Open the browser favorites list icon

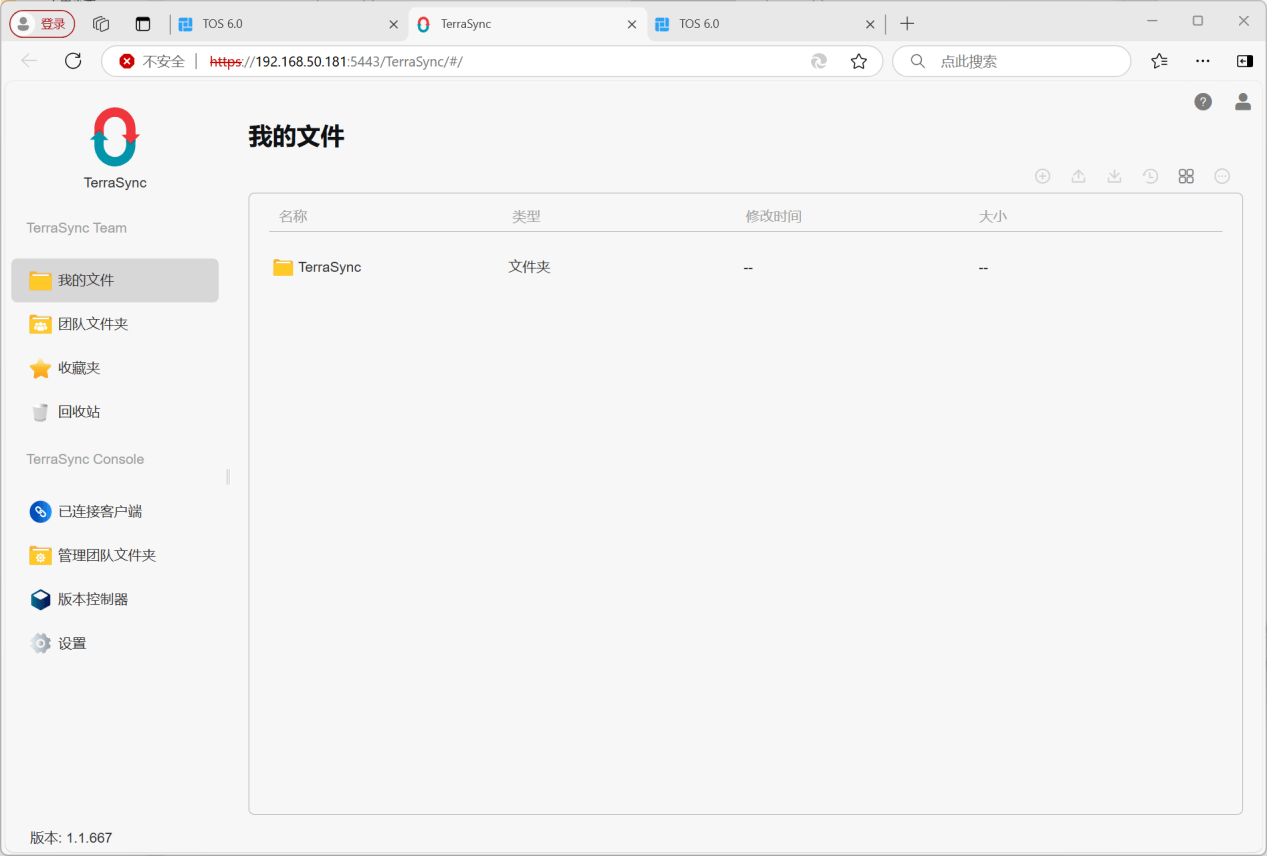tap(1159, 61)
